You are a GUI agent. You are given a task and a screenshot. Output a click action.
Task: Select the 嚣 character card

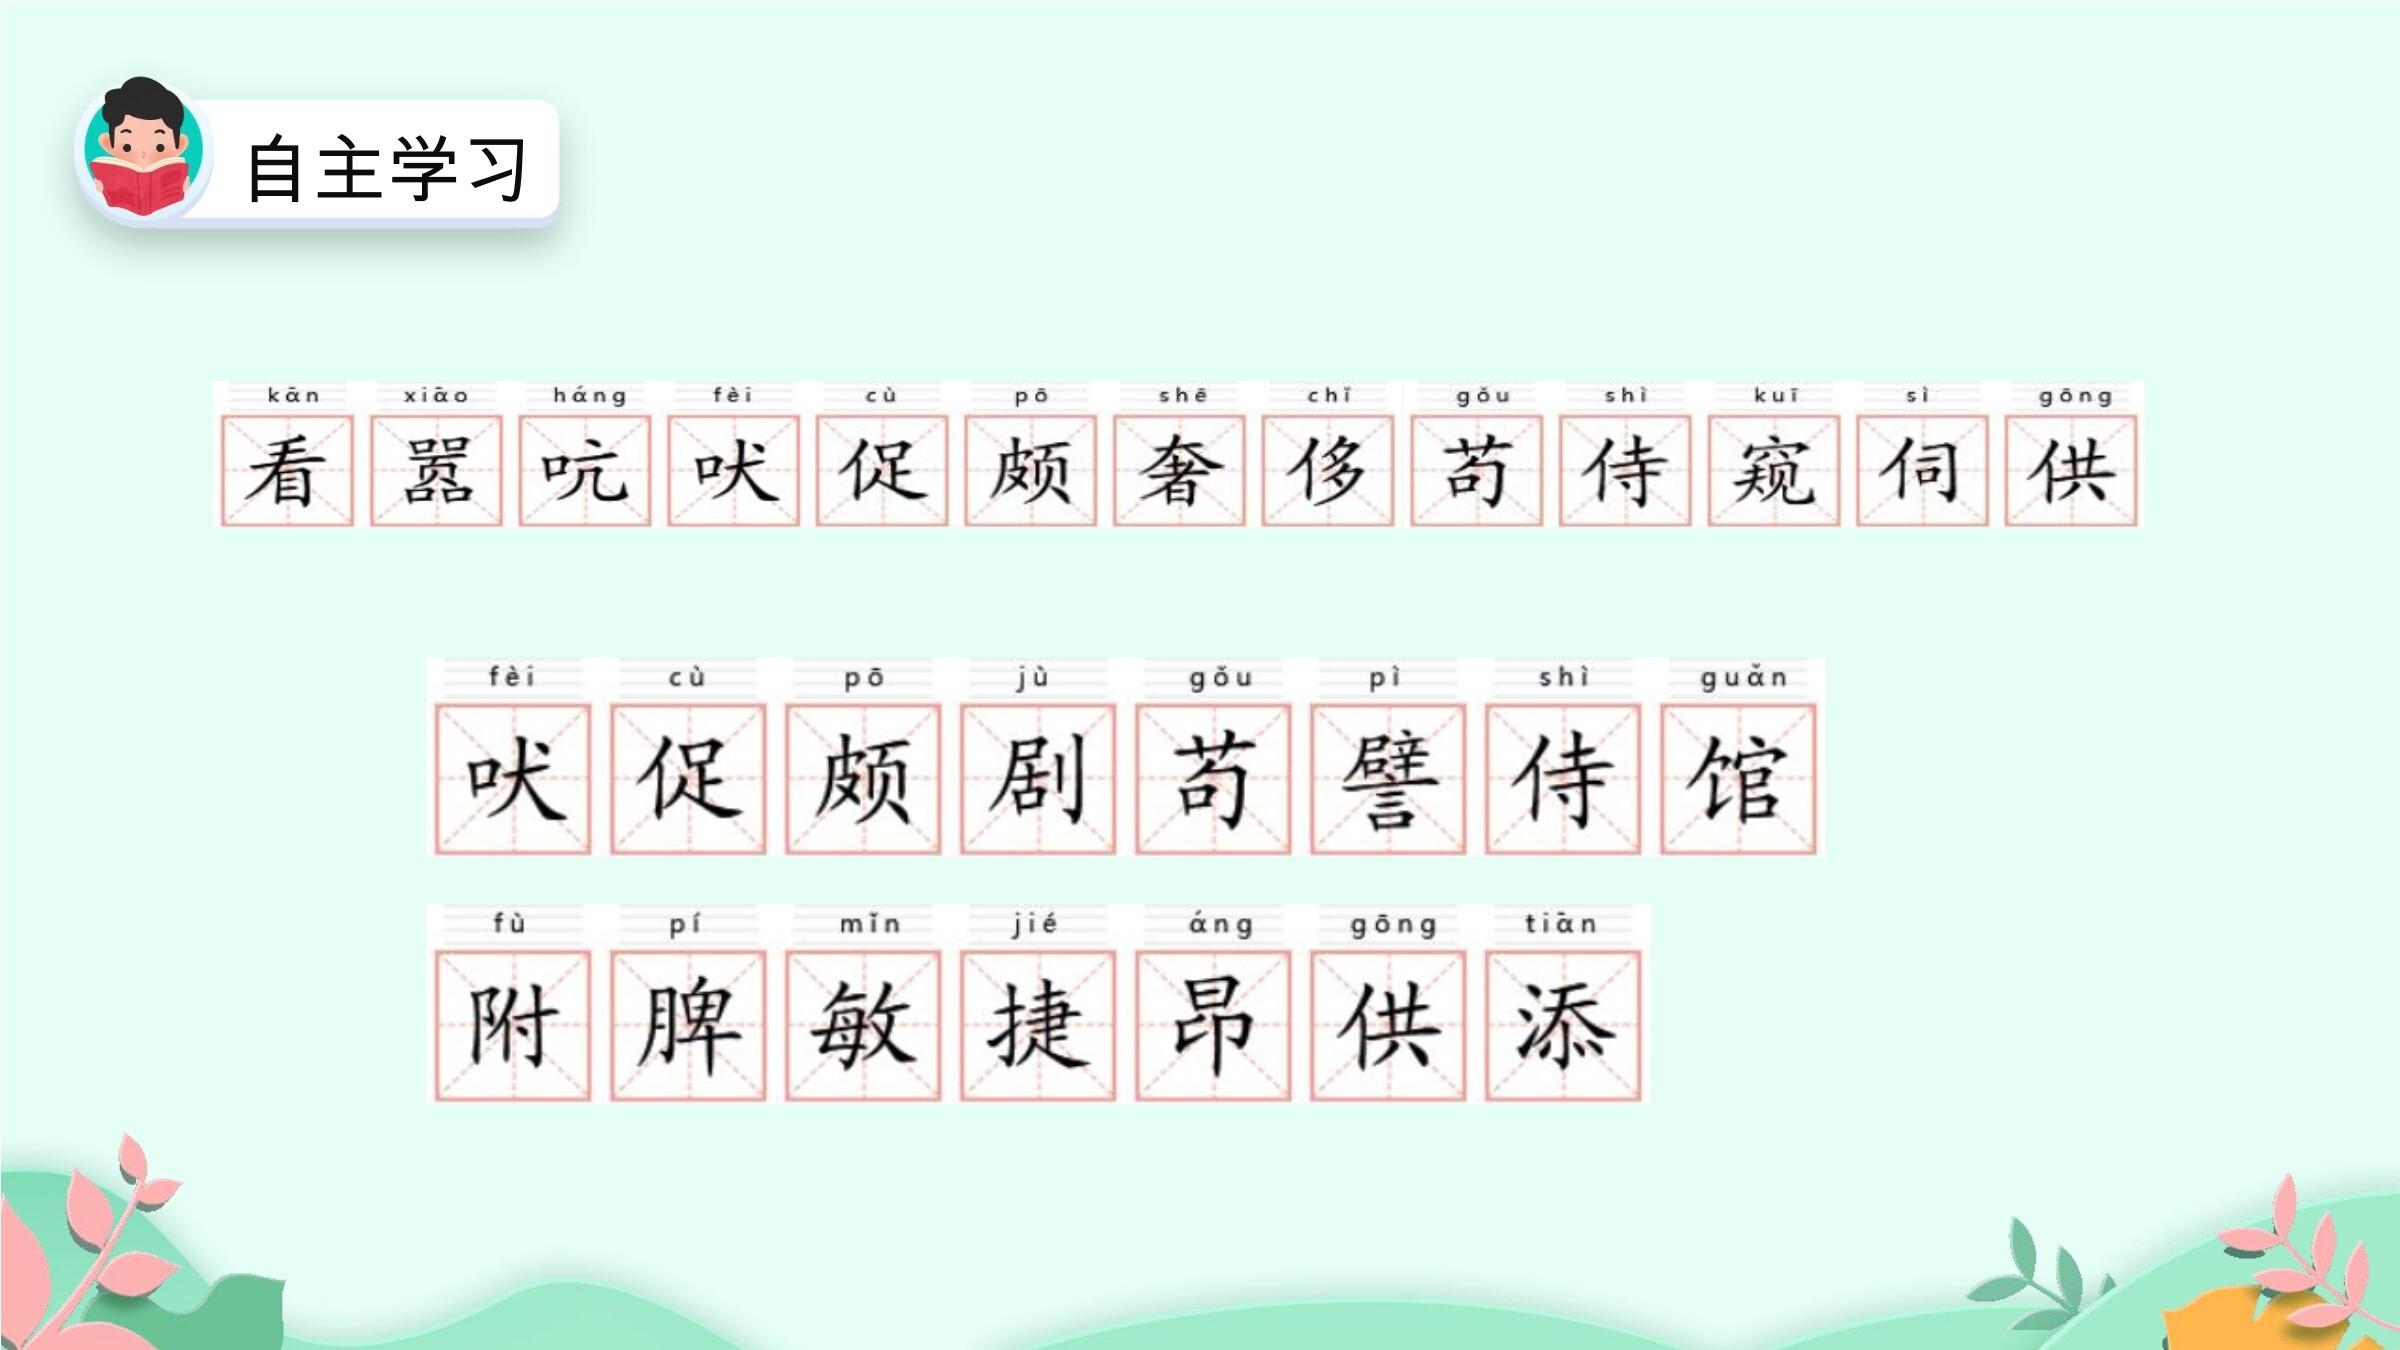pos(436,471)
